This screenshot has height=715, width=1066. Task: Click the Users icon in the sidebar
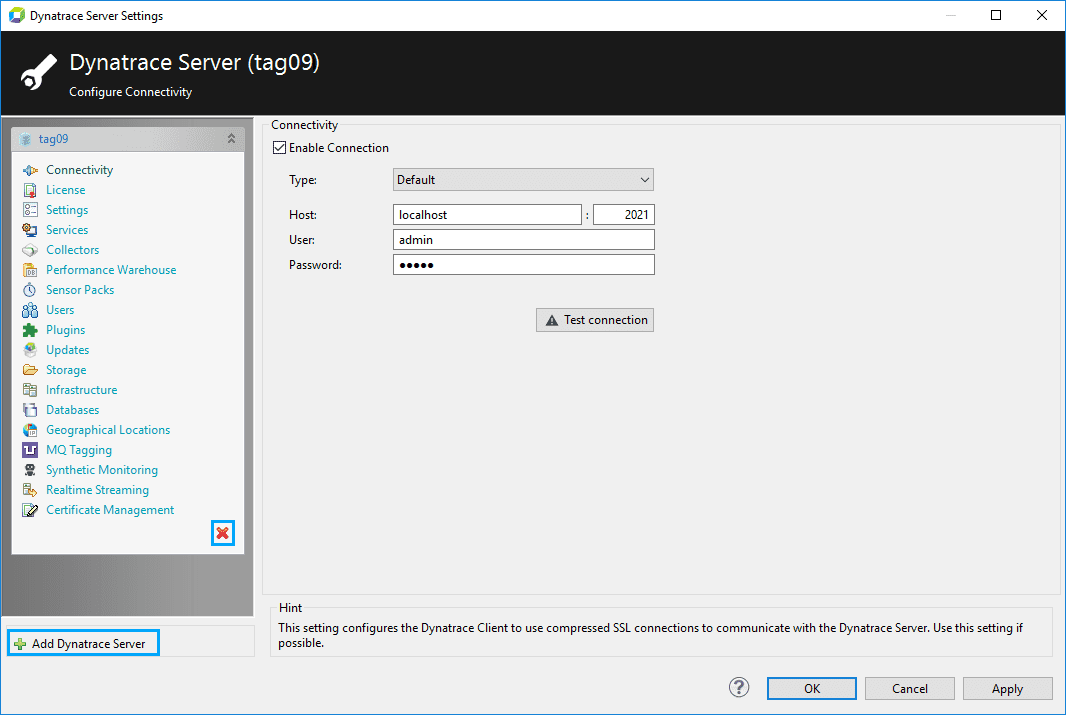point(30,310)
